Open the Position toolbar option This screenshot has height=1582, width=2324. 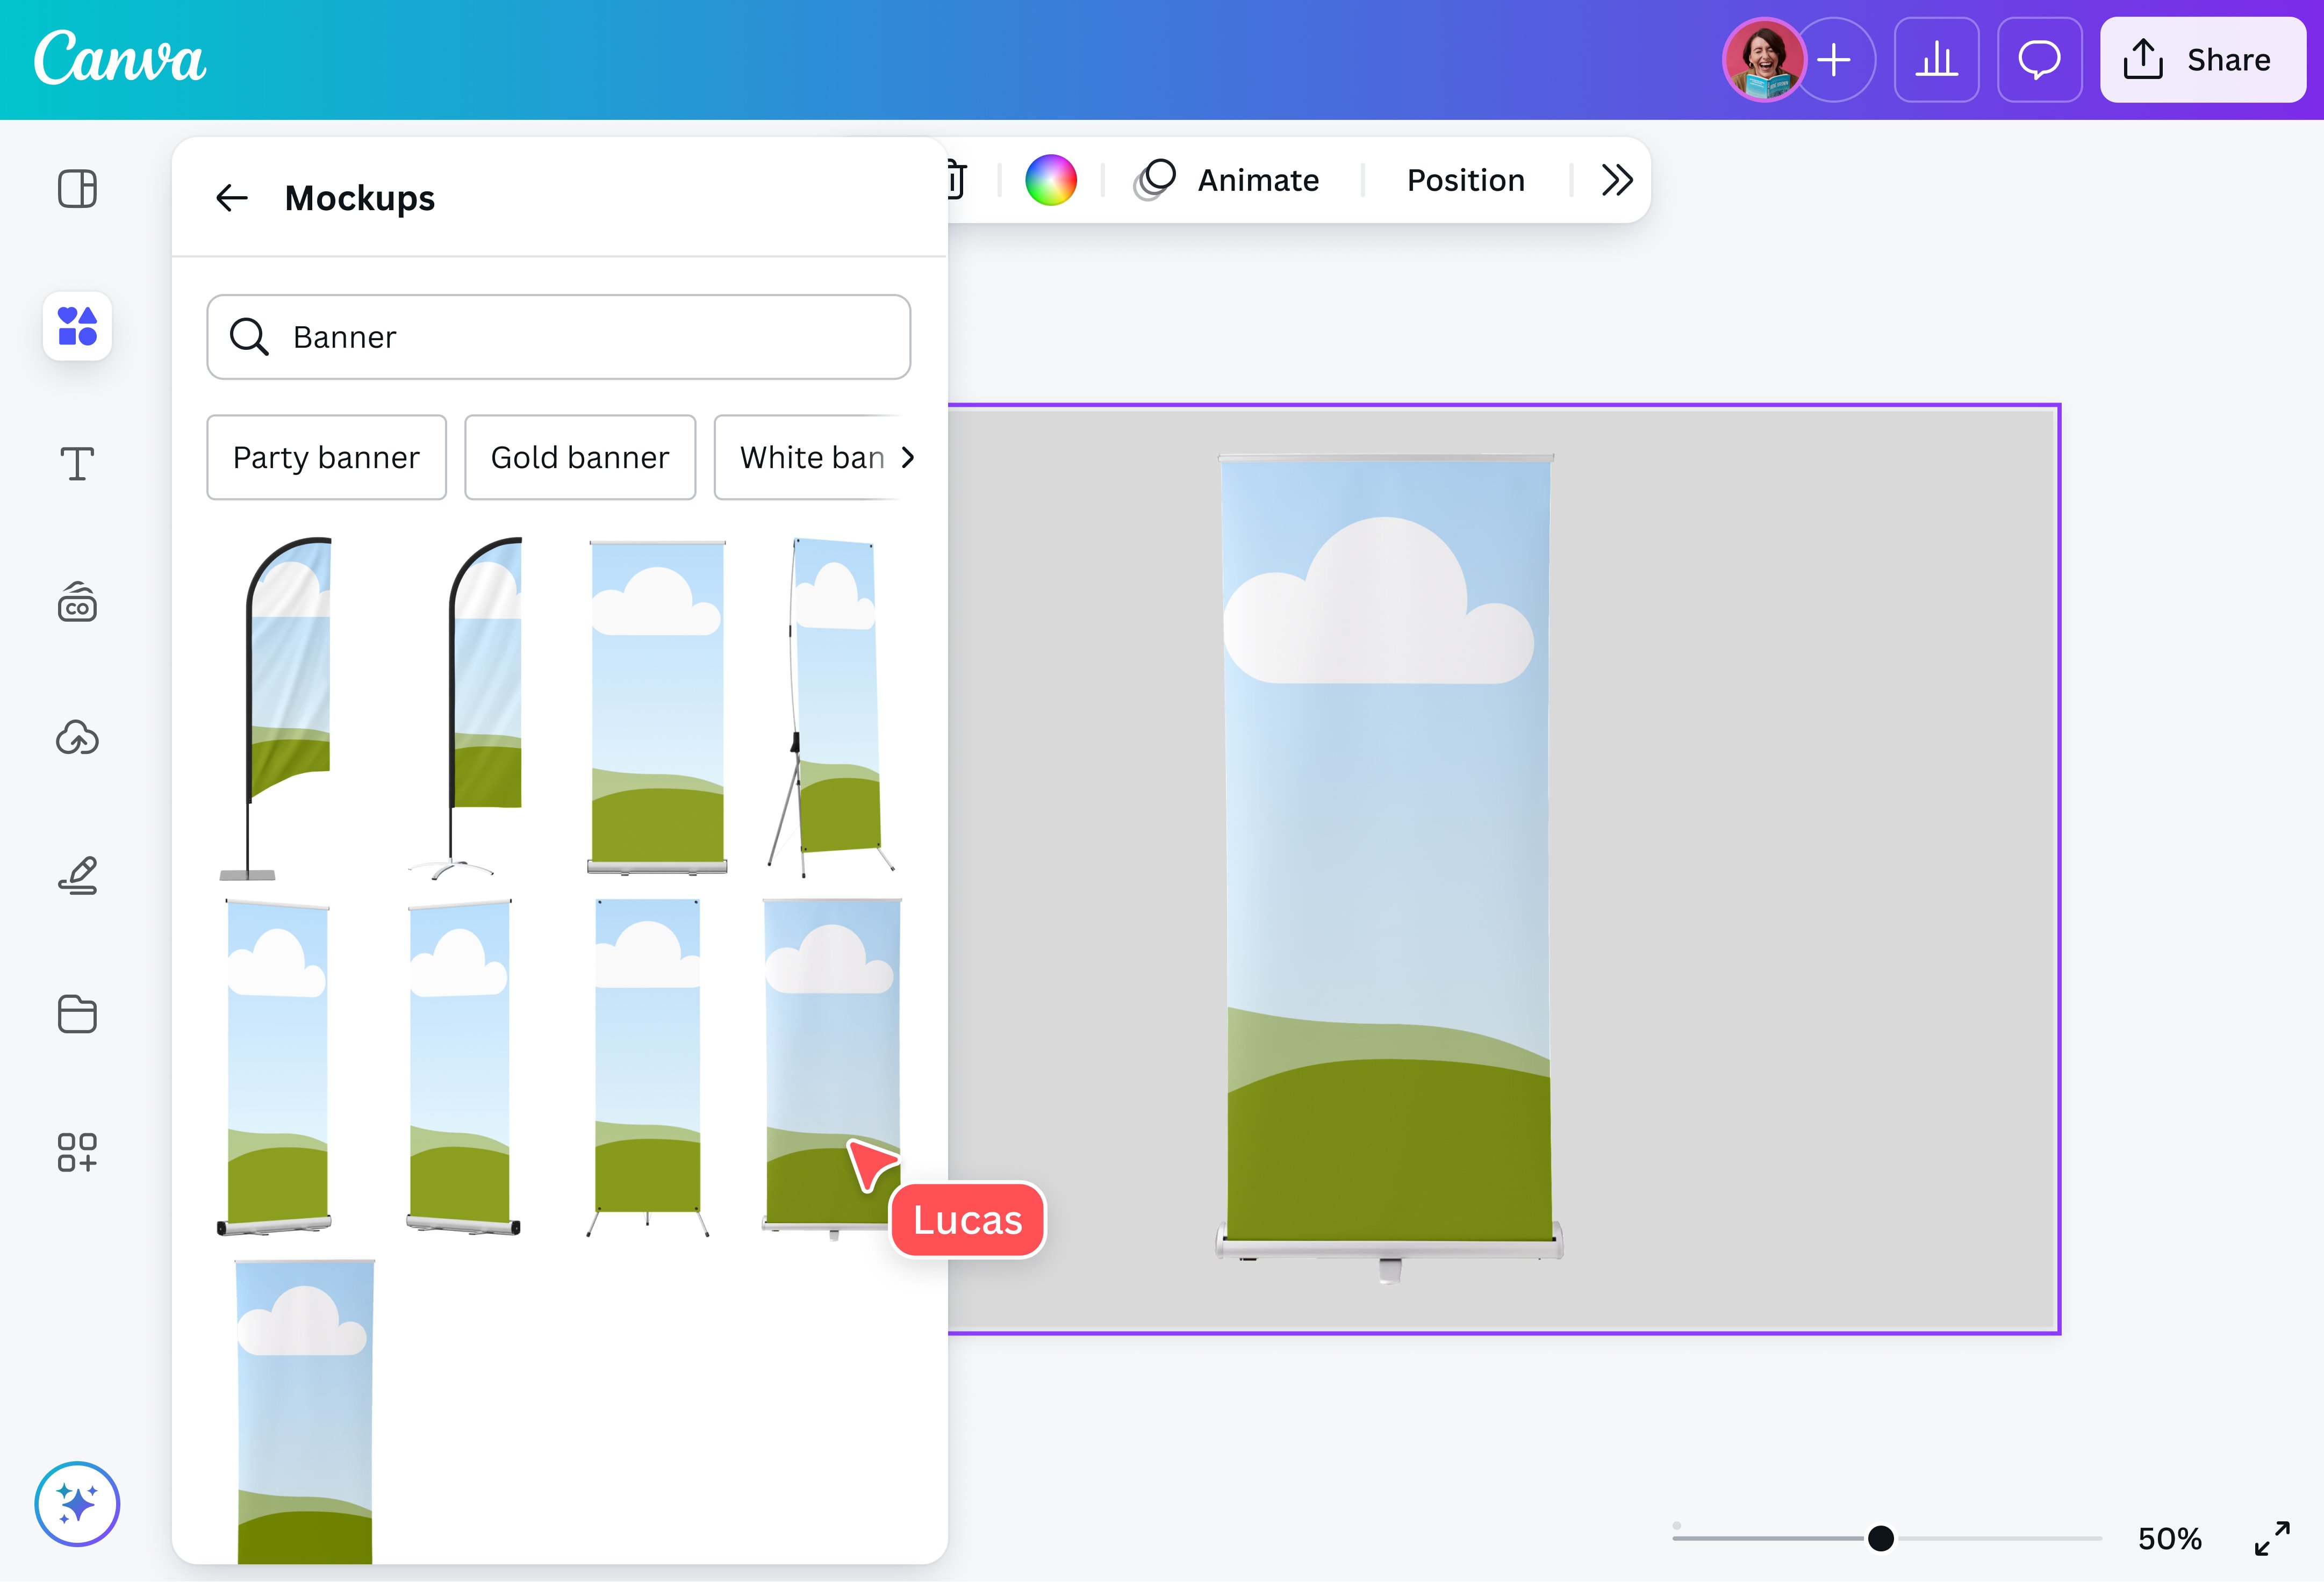(1465, 180)
